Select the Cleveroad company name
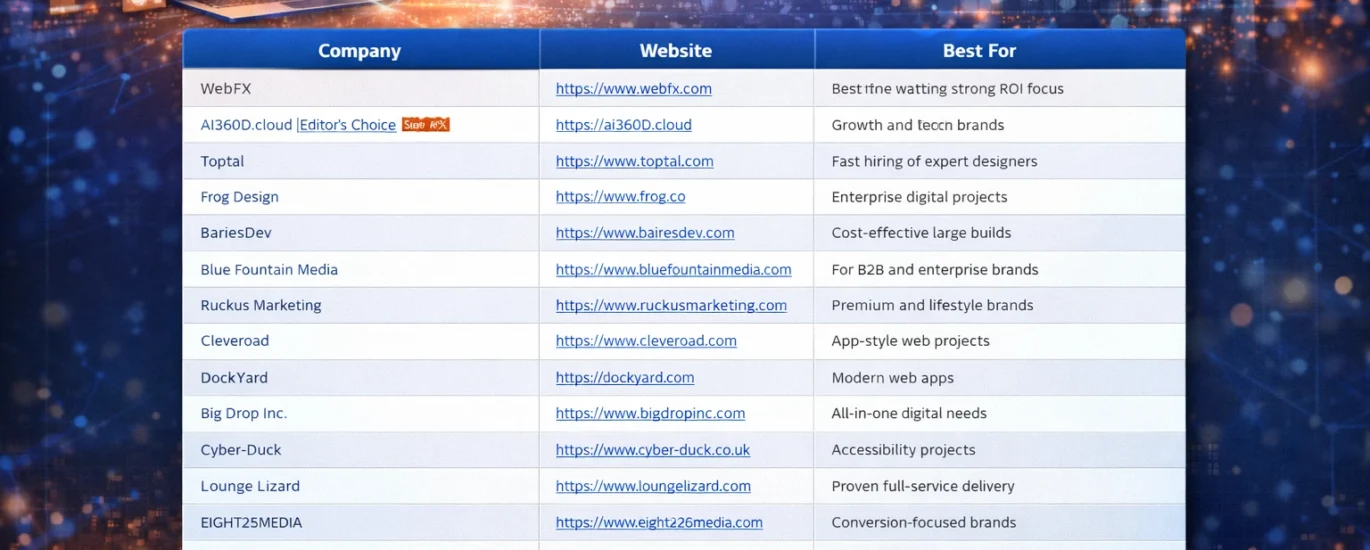This screenshot has height=550, width=1370. click(x=235, y=341)
